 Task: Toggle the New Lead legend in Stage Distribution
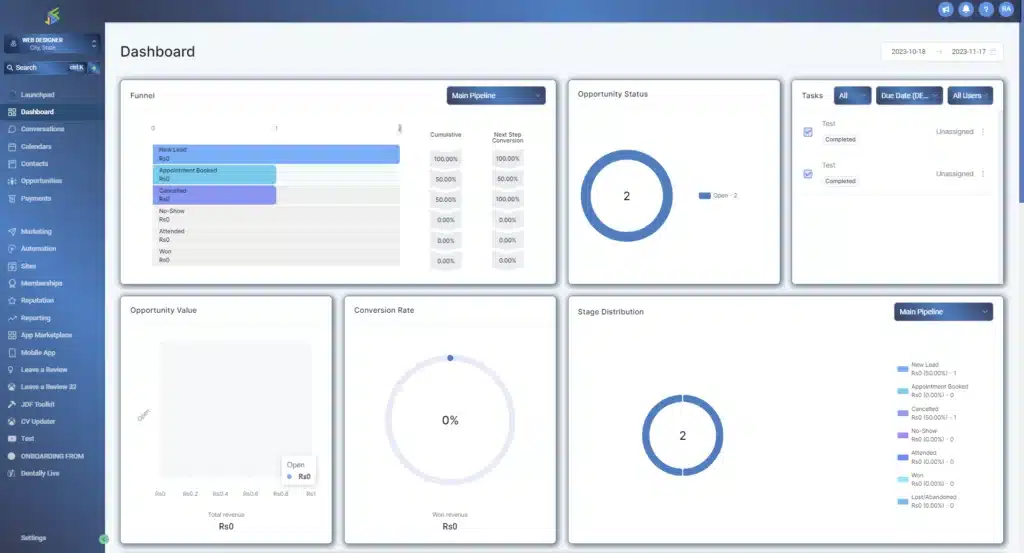click(902, 369)
